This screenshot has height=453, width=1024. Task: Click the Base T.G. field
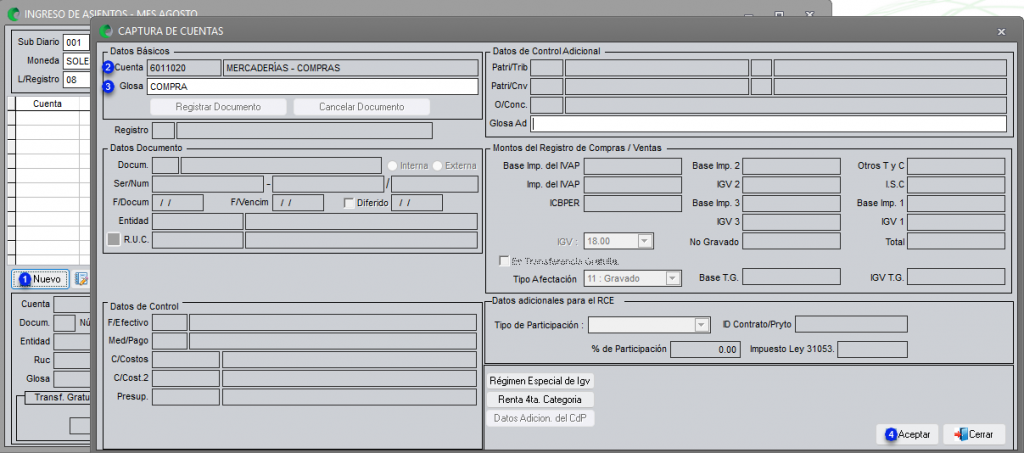(792, 277)
